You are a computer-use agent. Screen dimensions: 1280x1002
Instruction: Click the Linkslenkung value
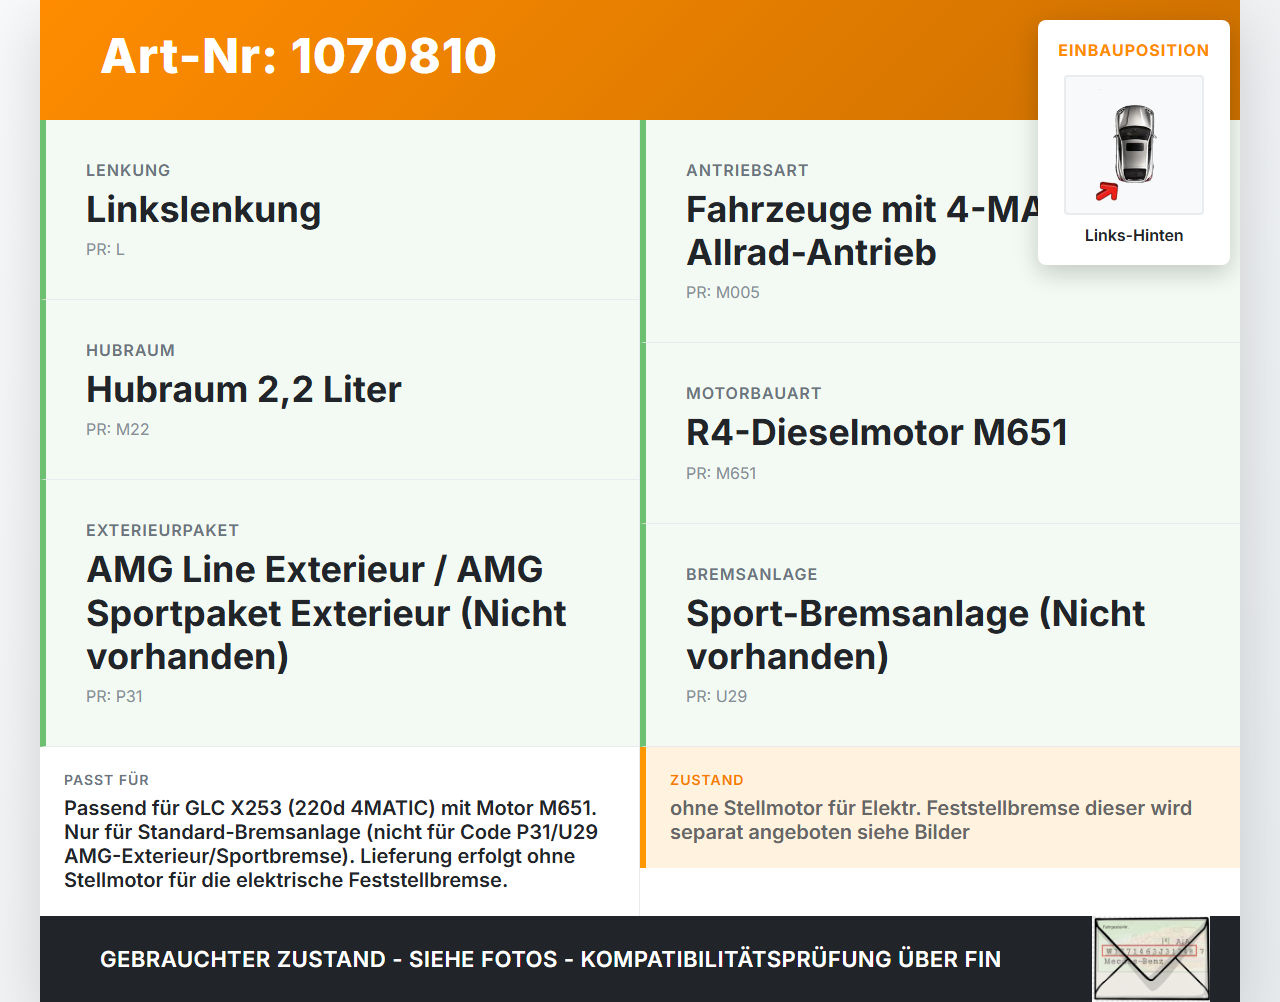point(204,209)
